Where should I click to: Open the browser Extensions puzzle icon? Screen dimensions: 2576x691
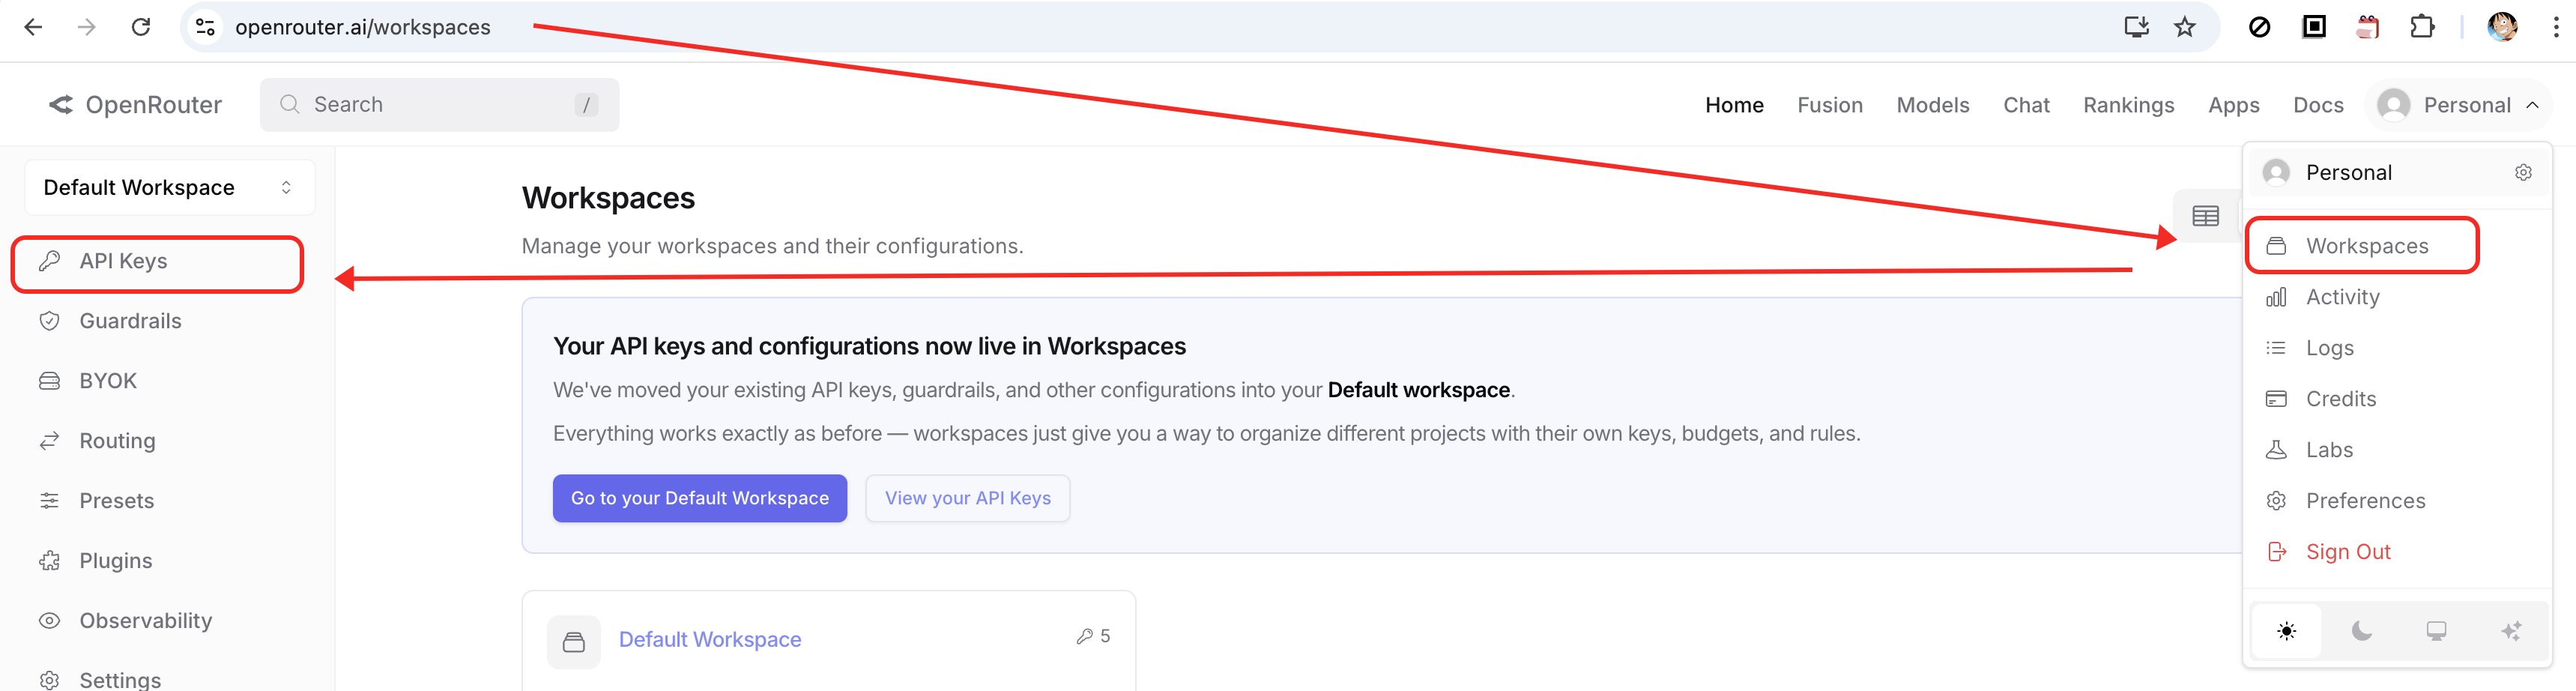[x=2421, y=27]
